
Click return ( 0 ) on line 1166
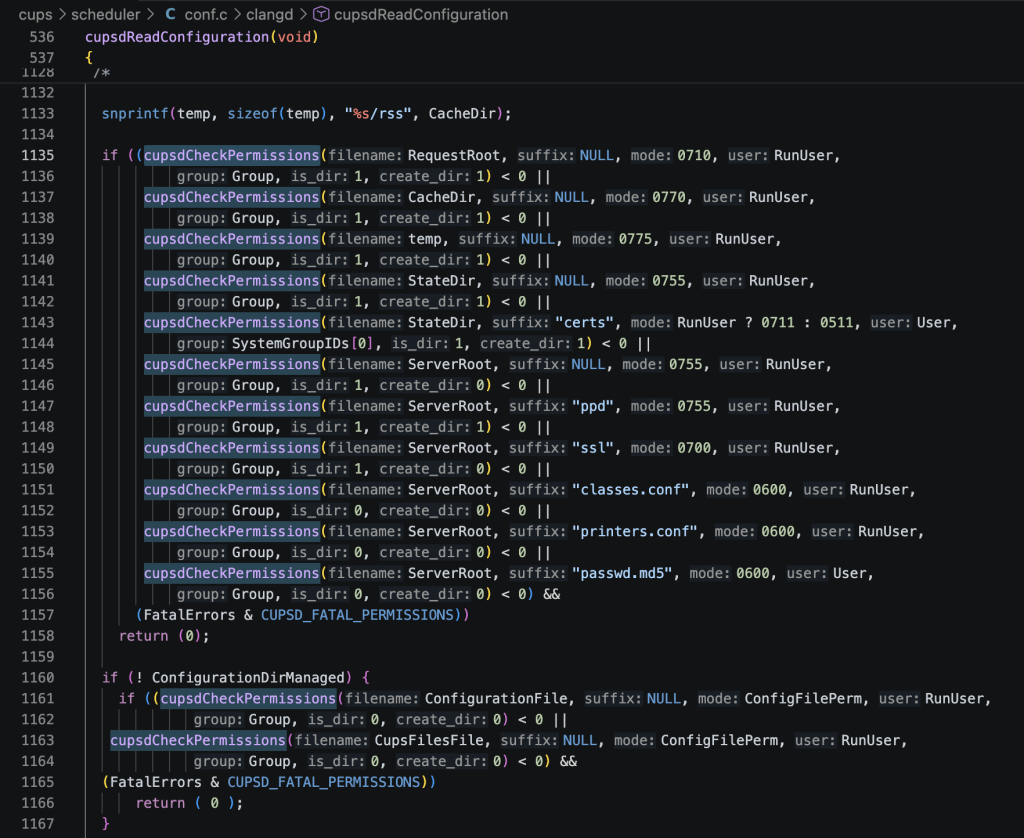[x=189, y=803]
